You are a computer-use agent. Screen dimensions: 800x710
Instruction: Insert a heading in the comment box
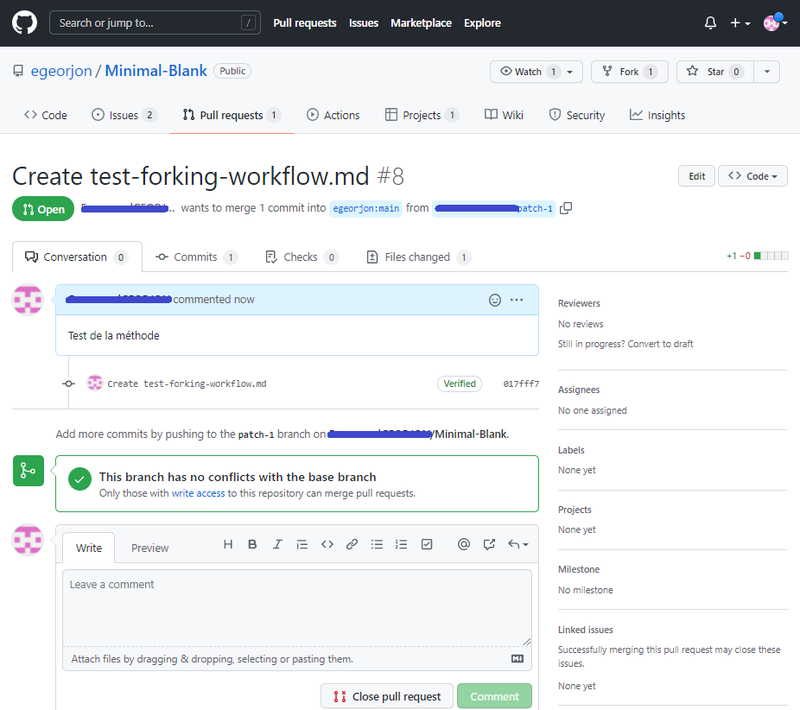point(228,545)
